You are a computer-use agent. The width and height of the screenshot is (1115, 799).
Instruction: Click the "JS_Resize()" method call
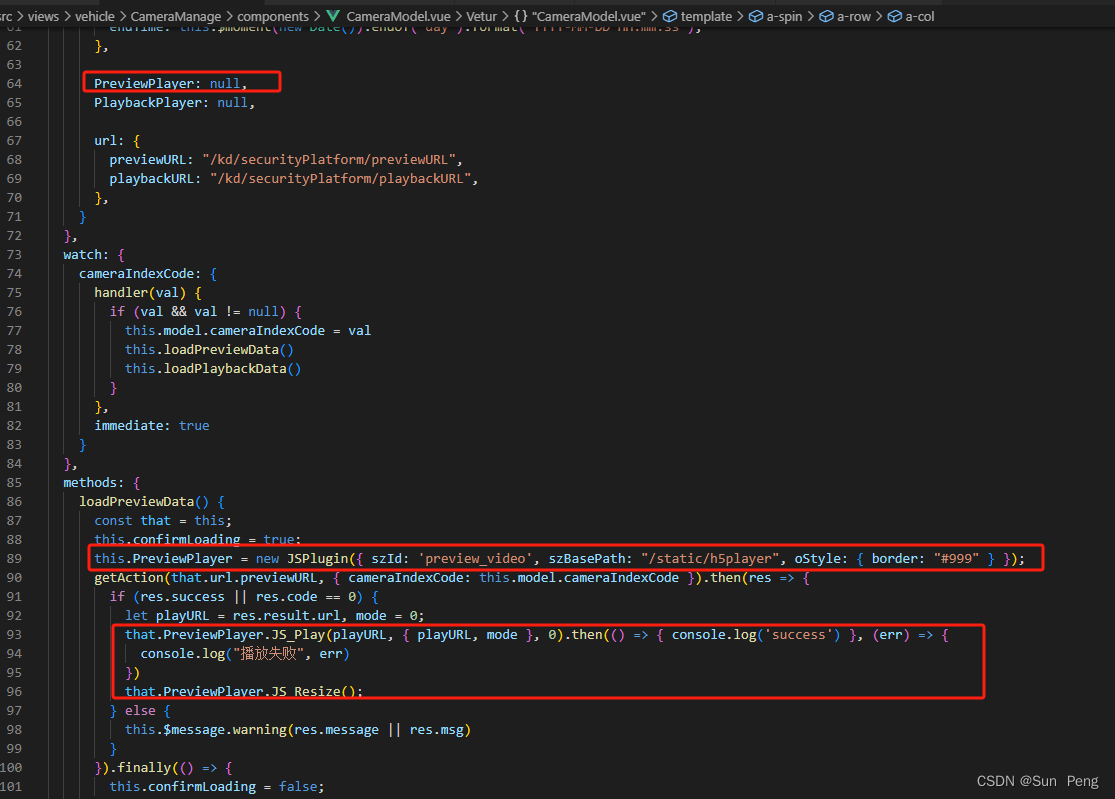316,691
